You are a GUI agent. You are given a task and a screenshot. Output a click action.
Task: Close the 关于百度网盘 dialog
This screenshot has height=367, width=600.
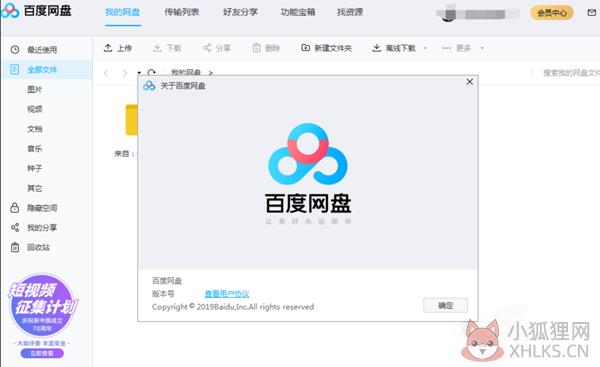470,82
